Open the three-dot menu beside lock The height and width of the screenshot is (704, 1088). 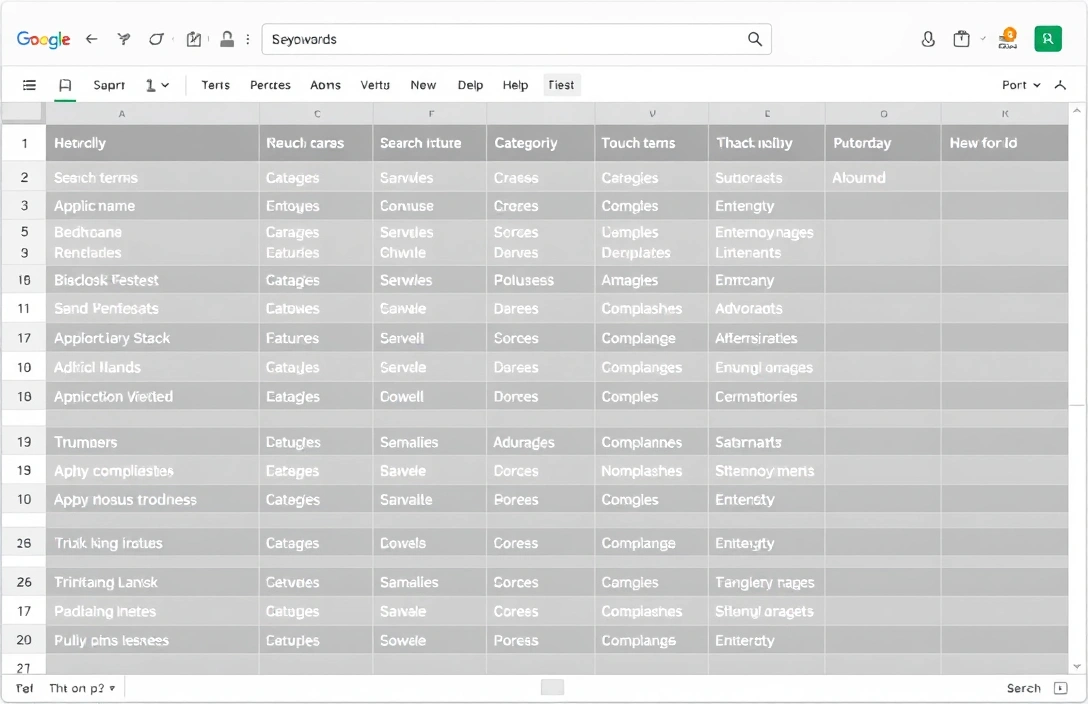point(248,40)
